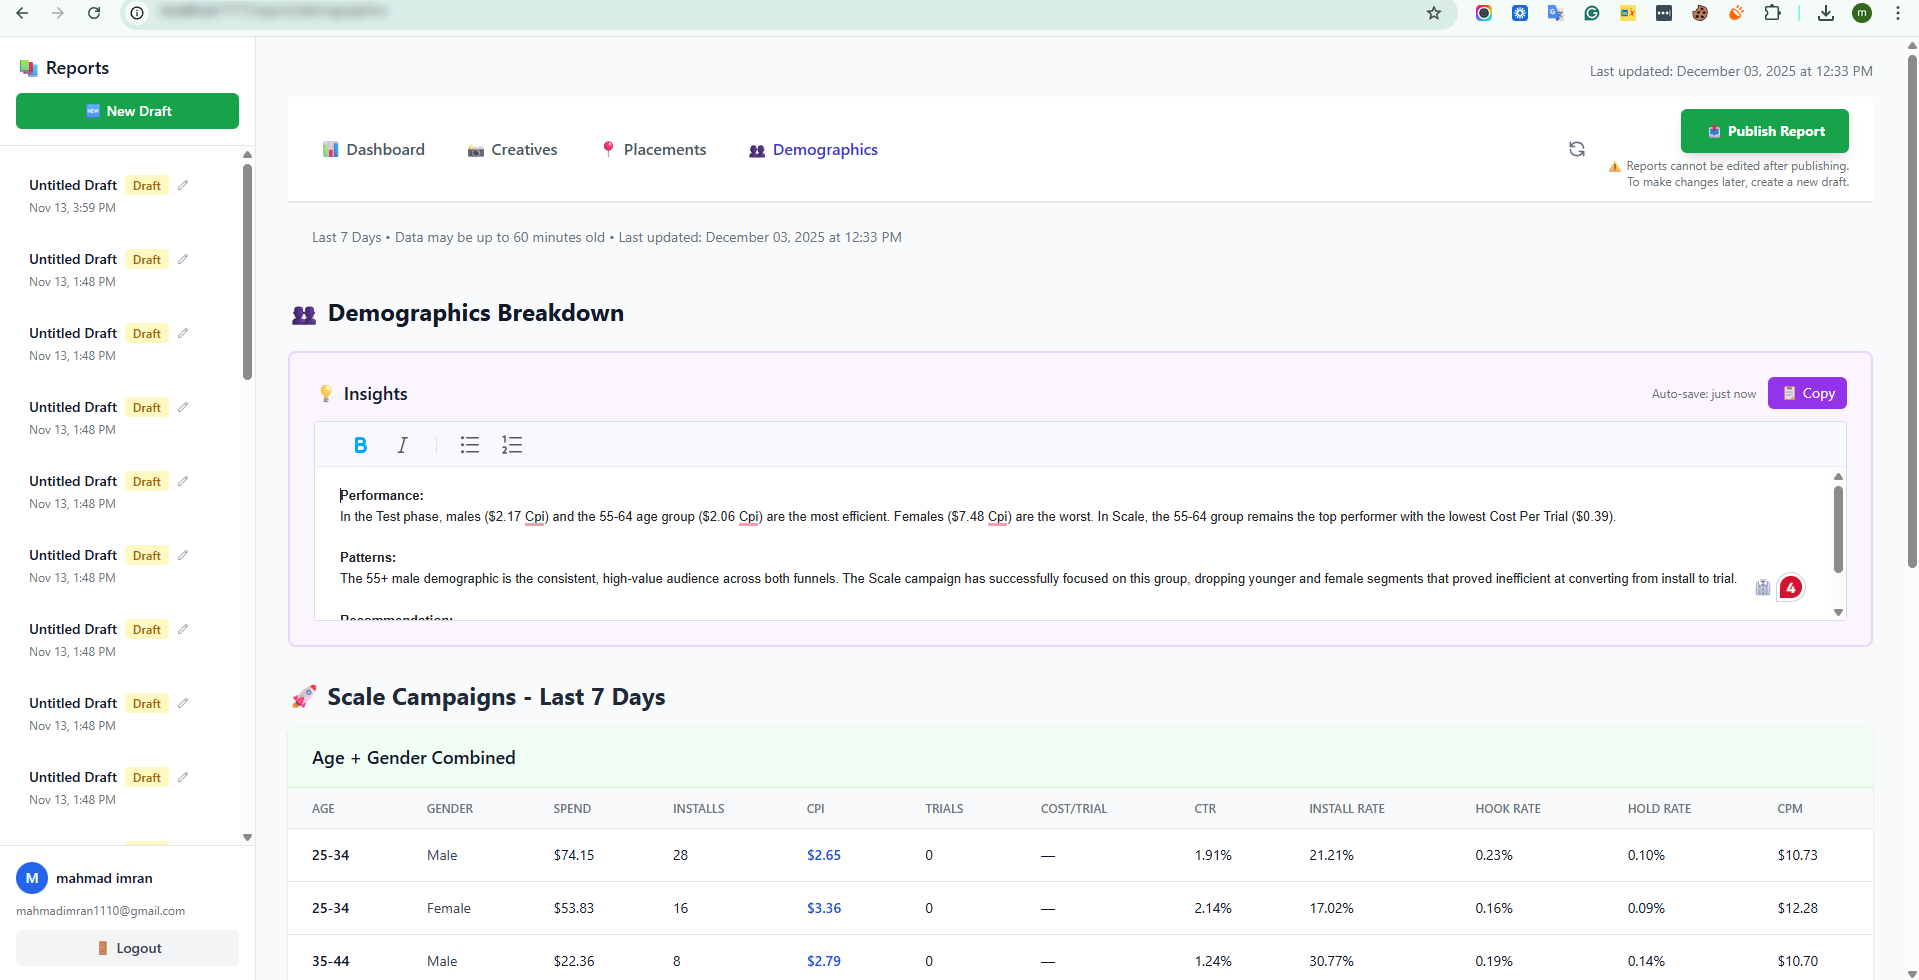The width and height of the screenshot is (1919, 980).
Task: Edit the name of the Nov 13, 3:59 PM draft
Action: [183, 185]
